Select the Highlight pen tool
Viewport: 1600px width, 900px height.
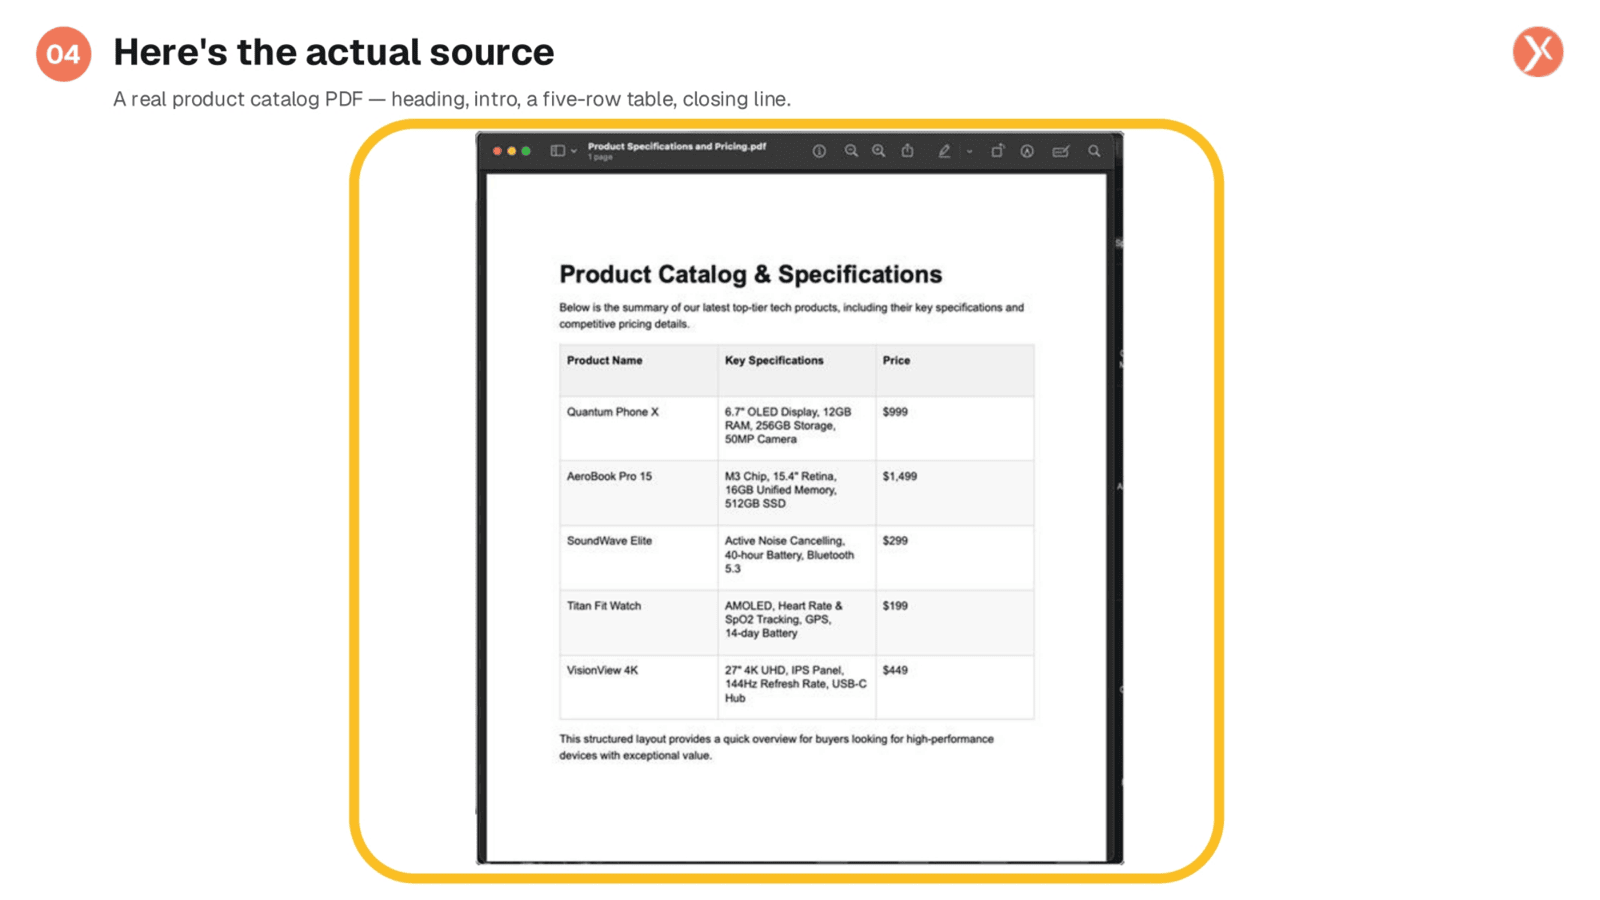click(x=944, y=151)
